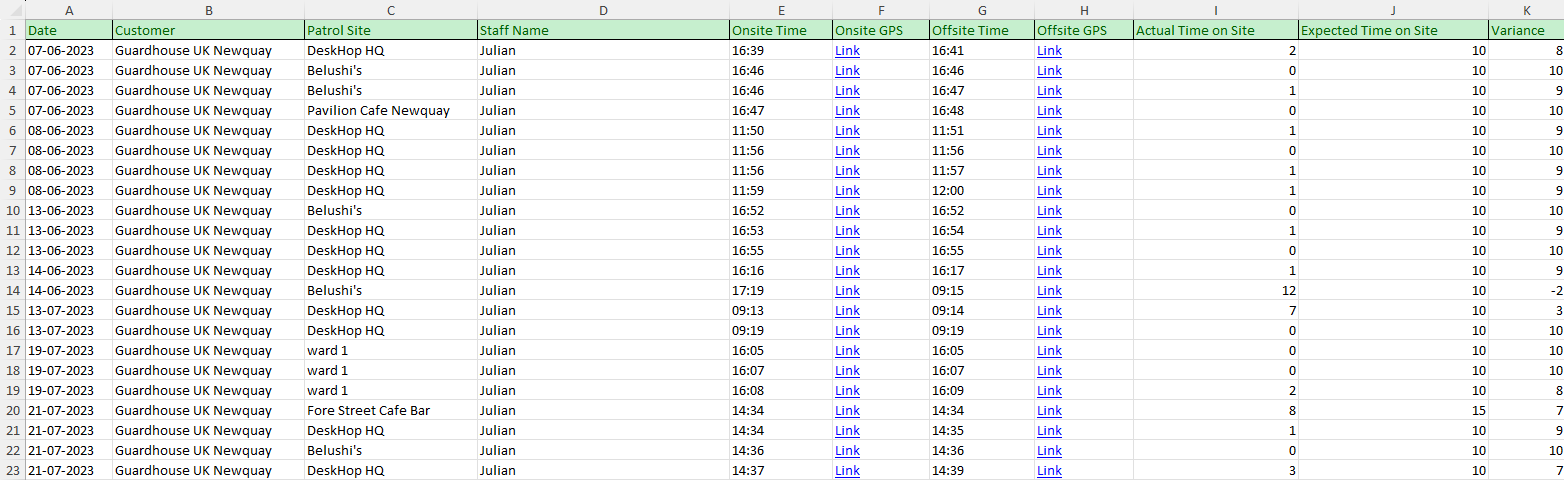Select onsite time 11:50 cell
The height and width of the screenshot is (480, 1564).
tap(781, 131)
